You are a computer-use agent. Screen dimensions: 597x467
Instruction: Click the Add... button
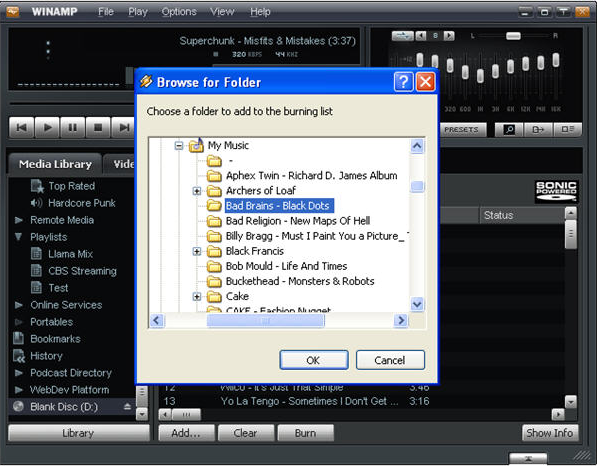click(x=186, y=433)
